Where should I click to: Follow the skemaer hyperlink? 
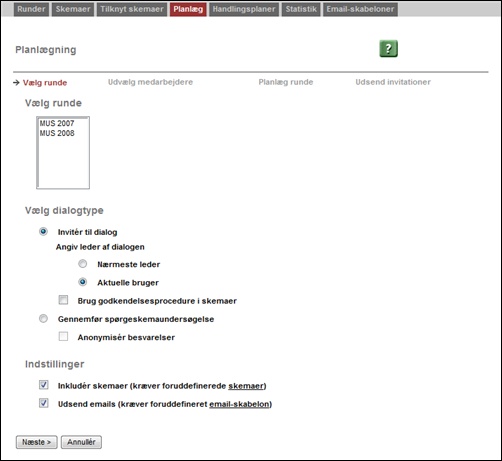(246, 386)
